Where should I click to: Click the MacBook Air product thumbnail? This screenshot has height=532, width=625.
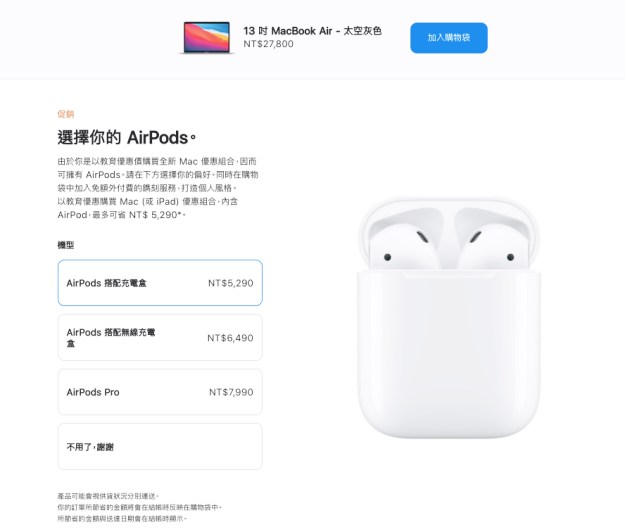coord(206,37)
